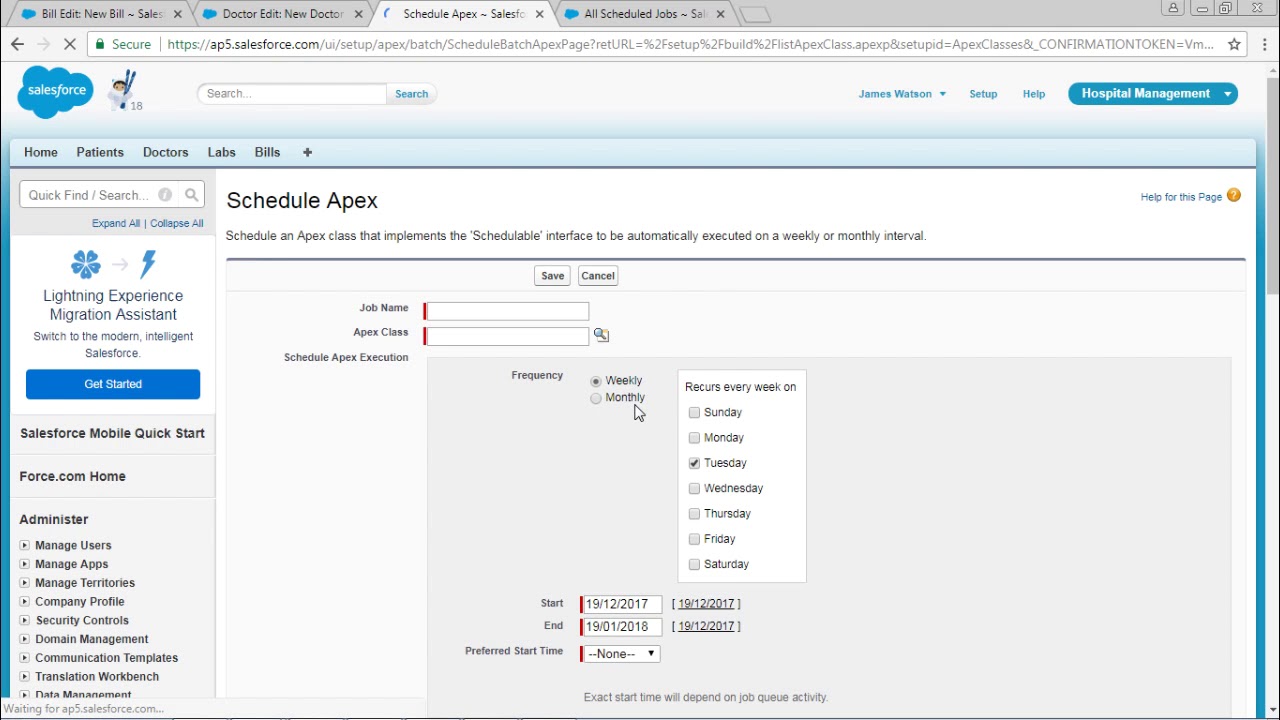Uncheck the Tuesday checkbox
The width and height of the screenshot is (1280, 720).
[x=694, y=463]
